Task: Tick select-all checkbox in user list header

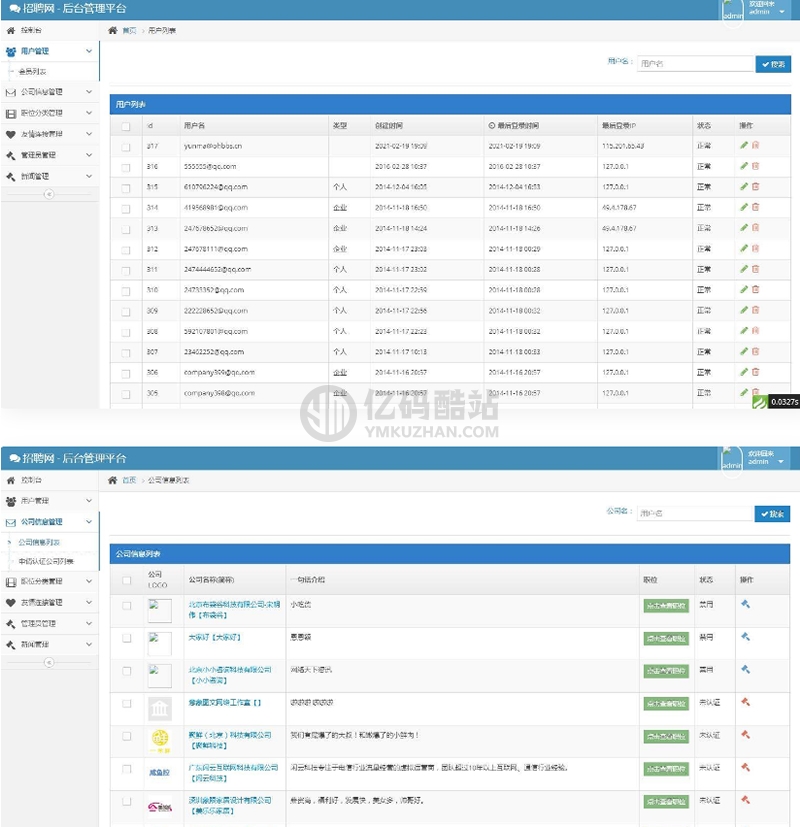Action: [x=126, y=126]
